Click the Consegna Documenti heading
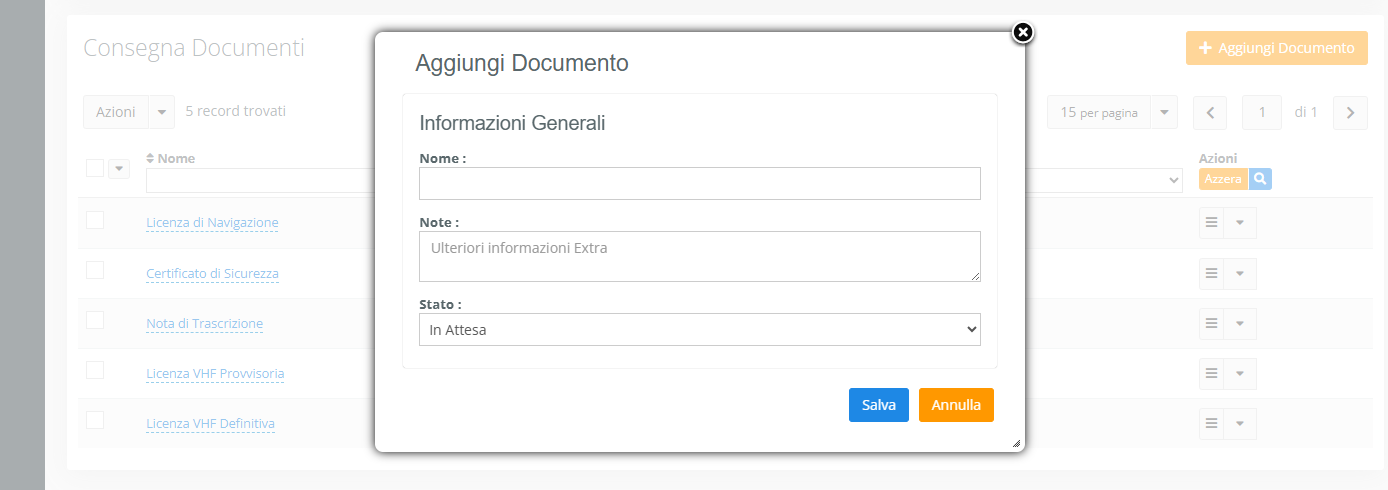The width and height of the screenshot is (1388, 490). [194, 47]
